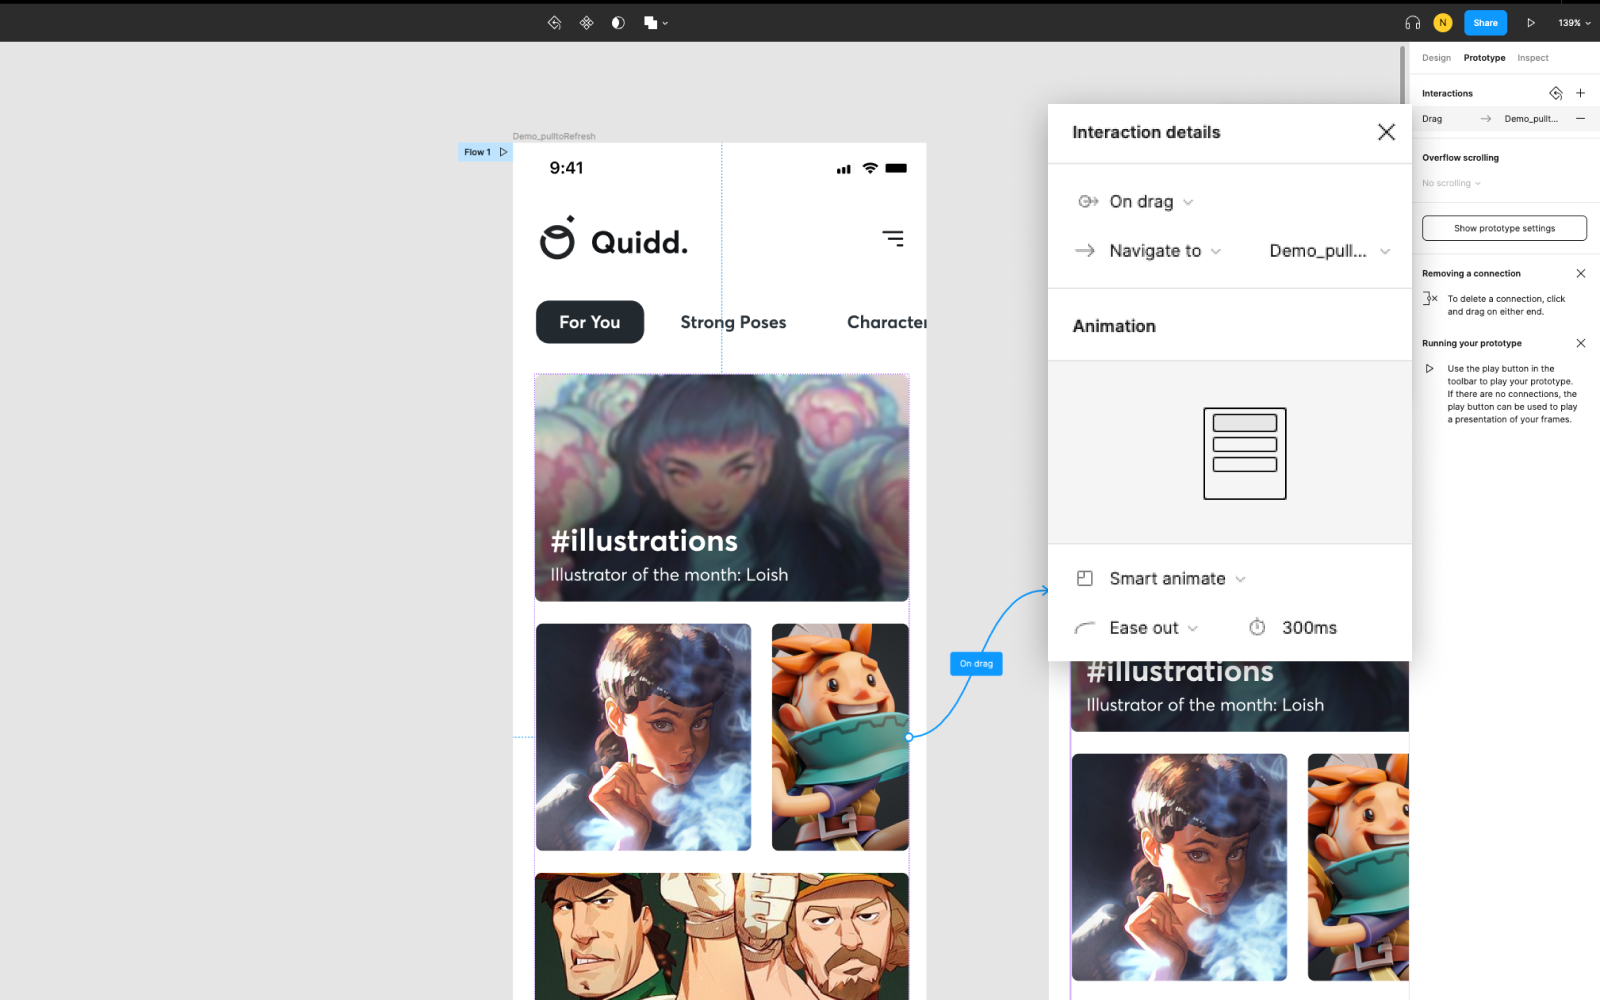1600x1000 pixels.
Task: Close the Interaction details popup
Action: pos(1386,132)
